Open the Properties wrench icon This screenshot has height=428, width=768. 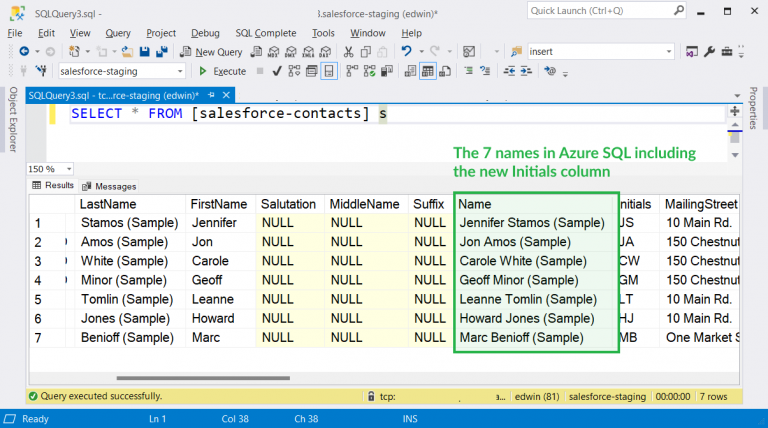(710, 52)
